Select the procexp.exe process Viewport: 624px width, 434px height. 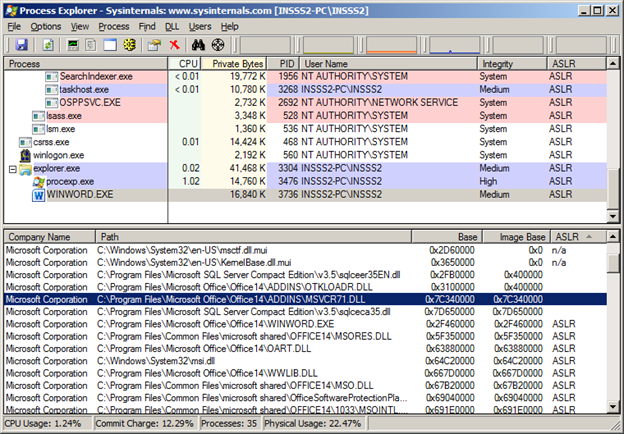tap(69, 182)
